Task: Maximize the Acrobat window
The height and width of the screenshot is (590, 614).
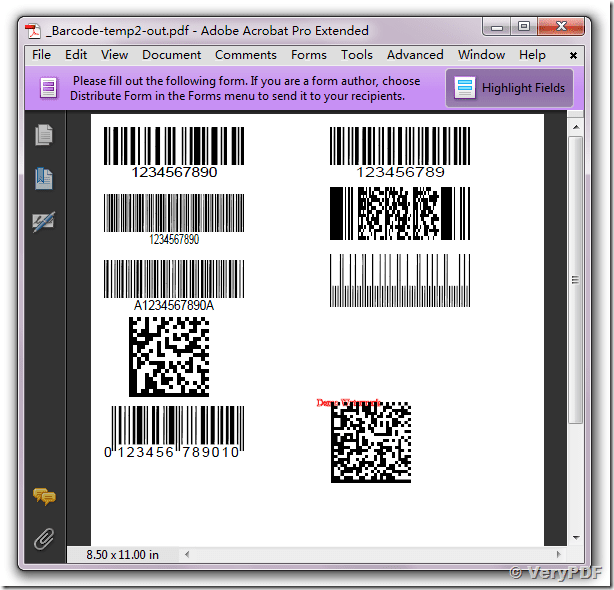Action: (x=524, y=27)
